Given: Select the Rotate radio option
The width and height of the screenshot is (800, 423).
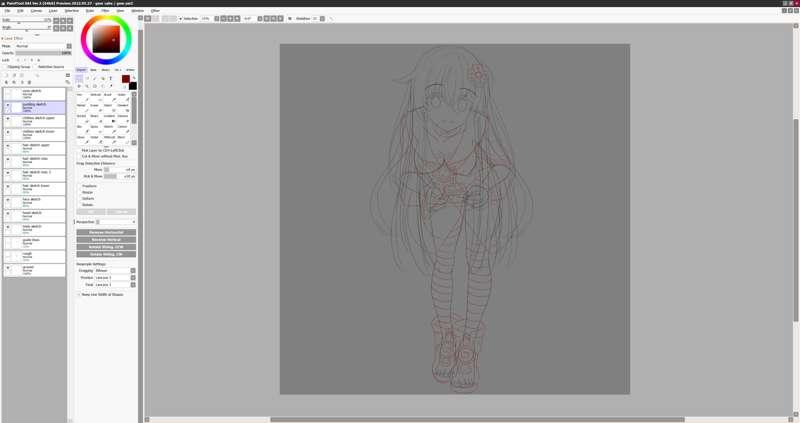Looking at the screenshot, I should [86, 205].
